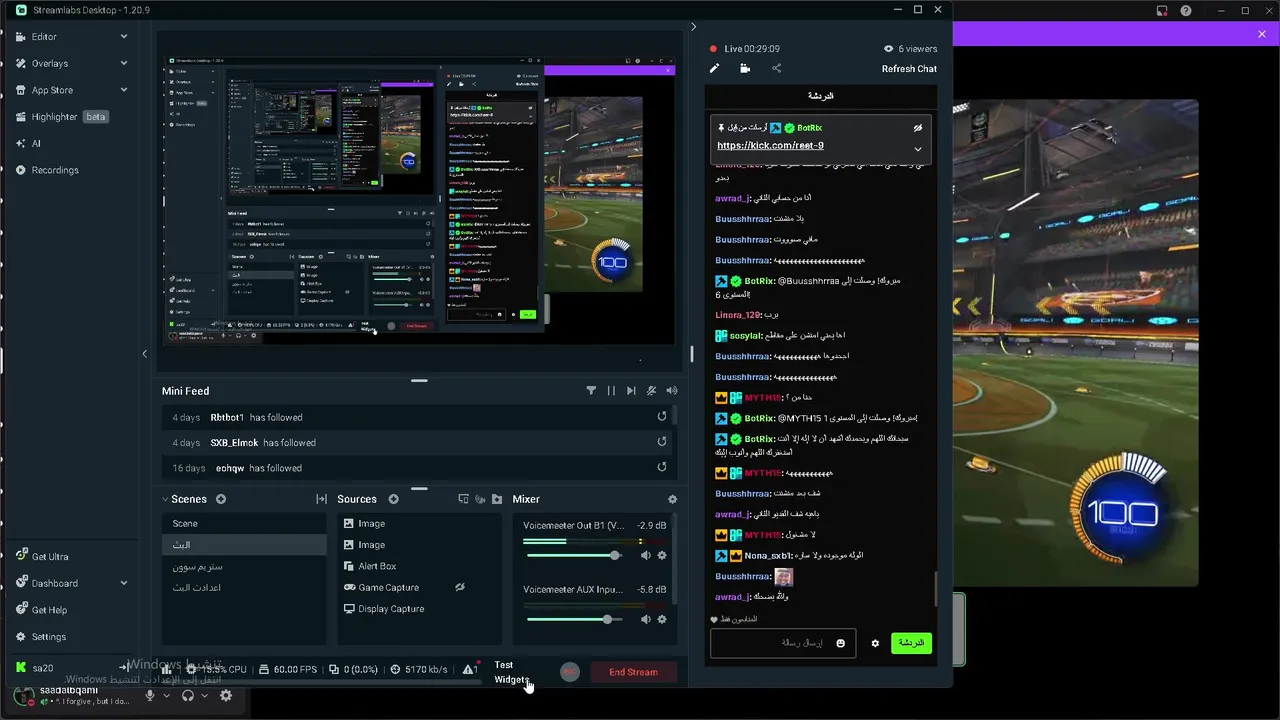
Task: Open Sources studio mode icon
Action: (x=480, y=499)
